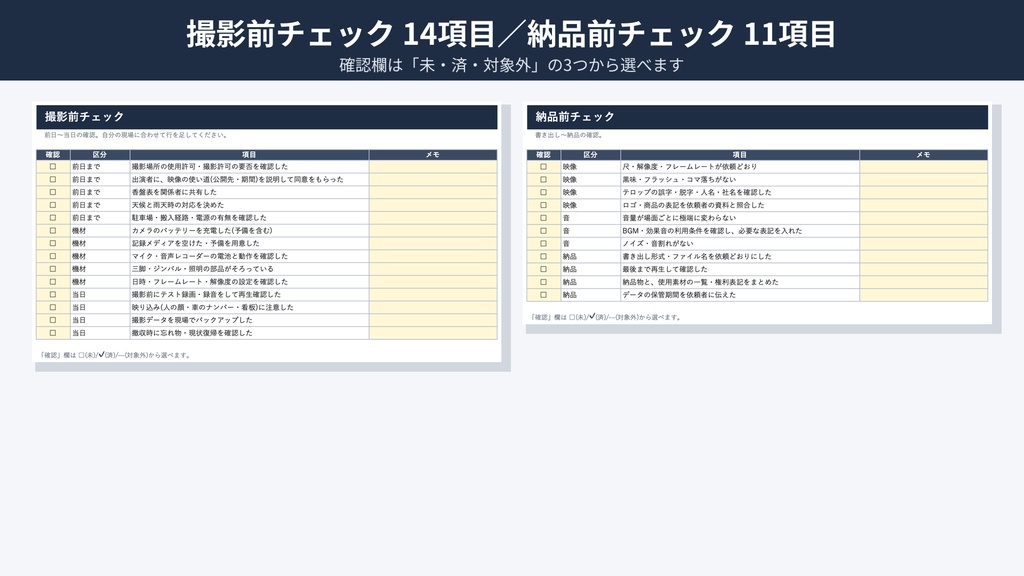Click item text BGM・効果音の利用条件を確認し、必要な表記を入れた
The width and height of the screenshot is (1024, 576).
(712, 231)
